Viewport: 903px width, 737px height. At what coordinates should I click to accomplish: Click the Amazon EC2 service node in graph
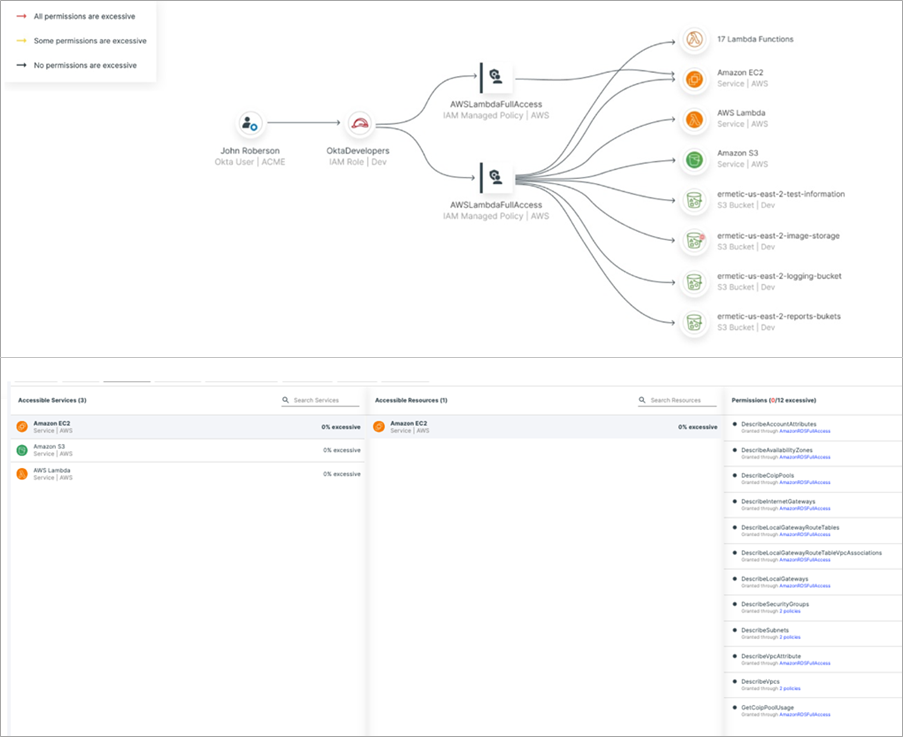[695, 79]
